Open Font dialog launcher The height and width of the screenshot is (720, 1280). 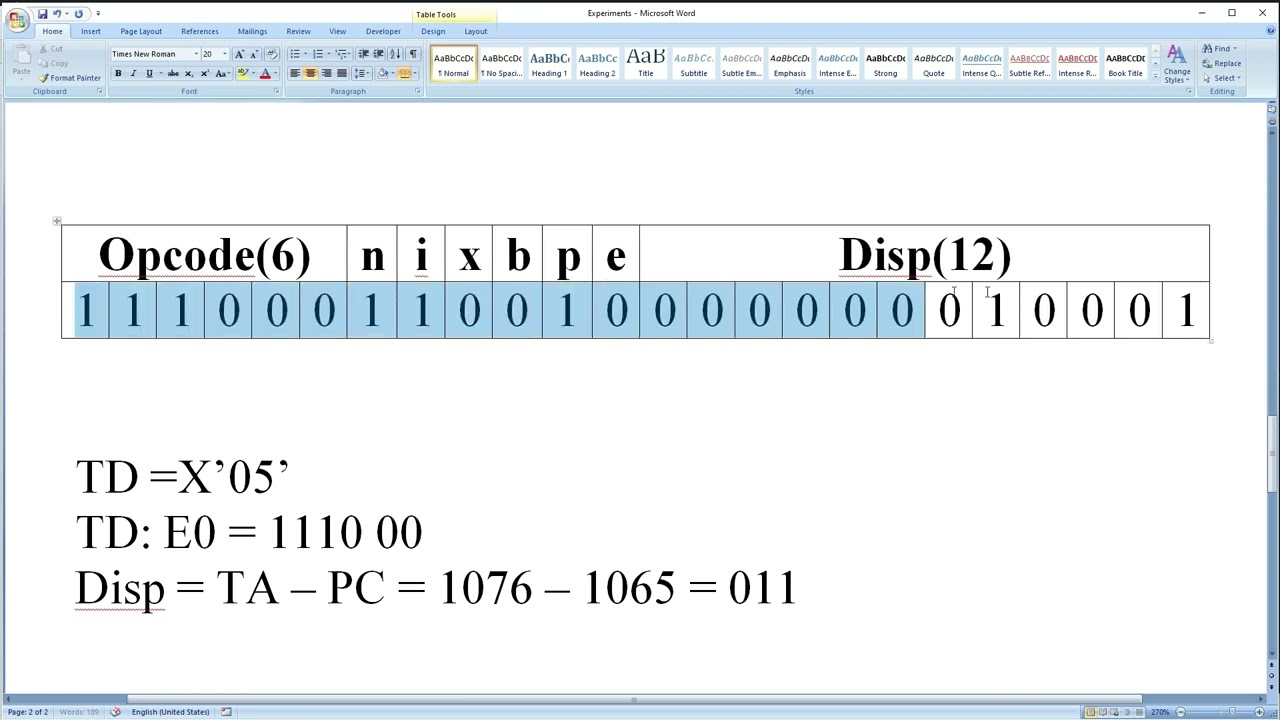point(277,92)
